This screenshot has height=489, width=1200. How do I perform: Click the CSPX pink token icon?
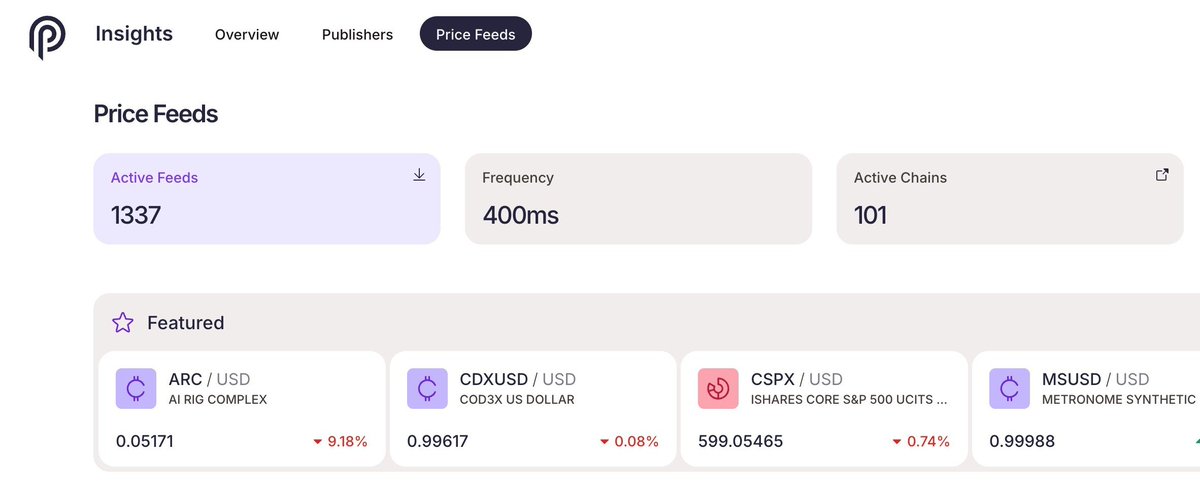tap(718, 389)
